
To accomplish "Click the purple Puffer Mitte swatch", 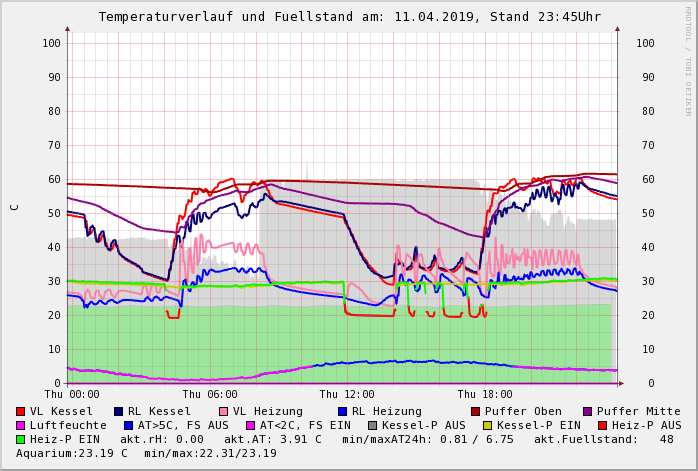I will coord(588,411).
